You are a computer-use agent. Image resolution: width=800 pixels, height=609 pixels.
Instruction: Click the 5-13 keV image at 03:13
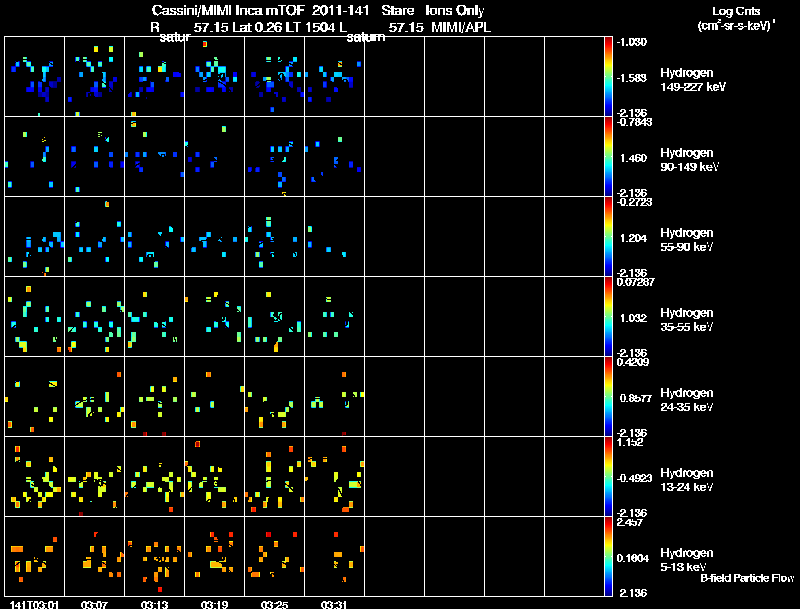(x=155, y=556)
